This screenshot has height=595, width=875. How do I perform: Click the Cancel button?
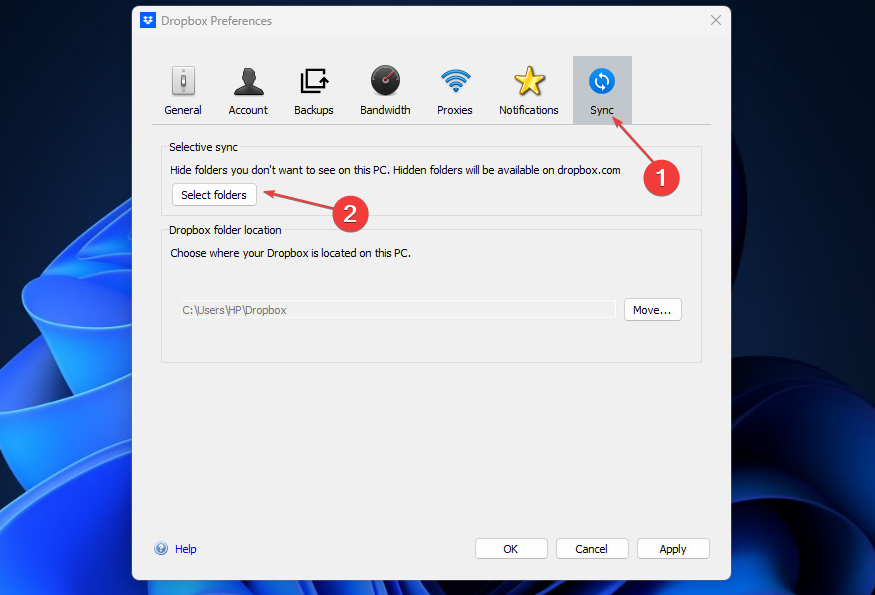pos(592,549)
